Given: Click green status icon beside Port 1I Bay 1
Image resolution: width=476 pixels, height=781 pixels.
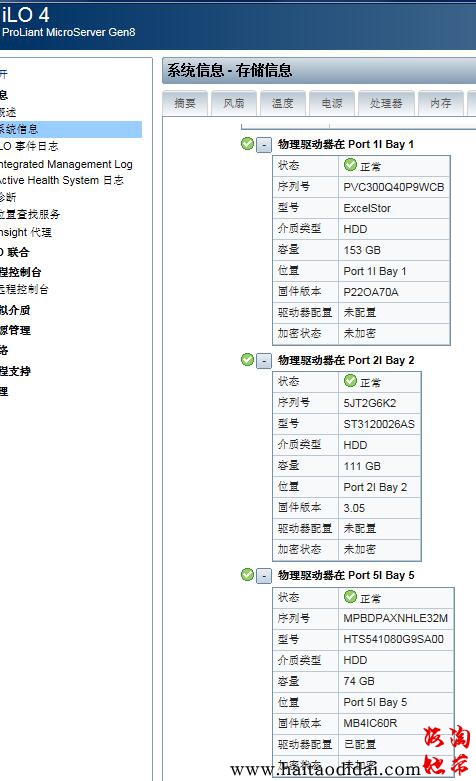Looking at the screenshot, I should pyautogui.click(x=247, y=144).
